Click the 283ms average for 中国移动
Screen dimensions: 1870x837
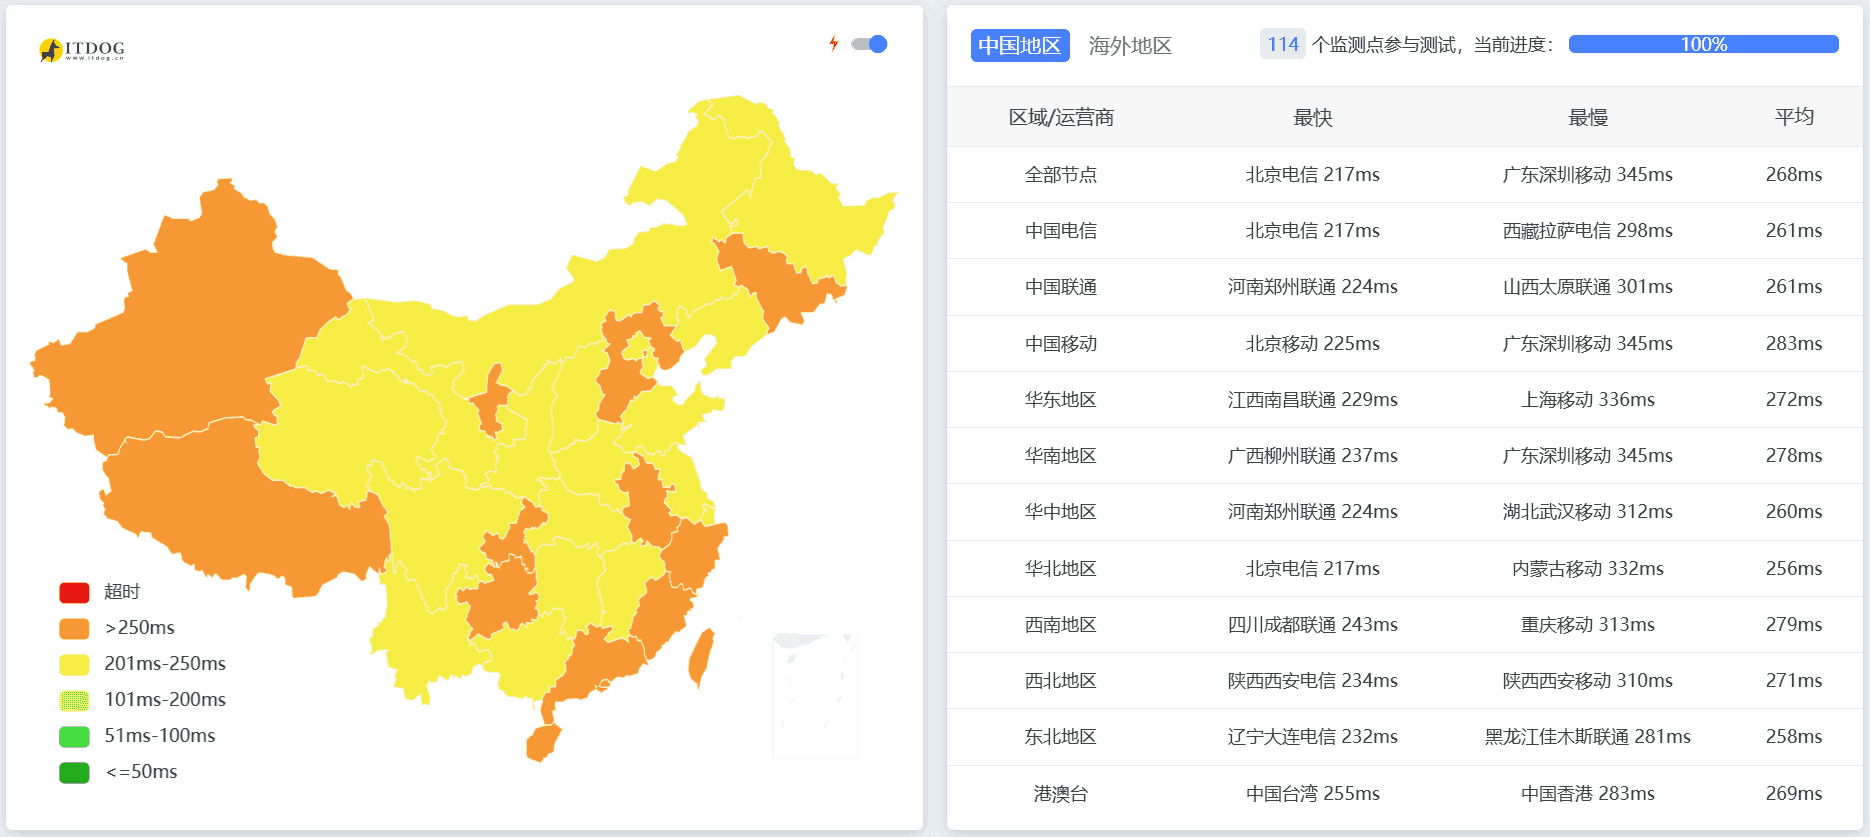(1794, 343)
